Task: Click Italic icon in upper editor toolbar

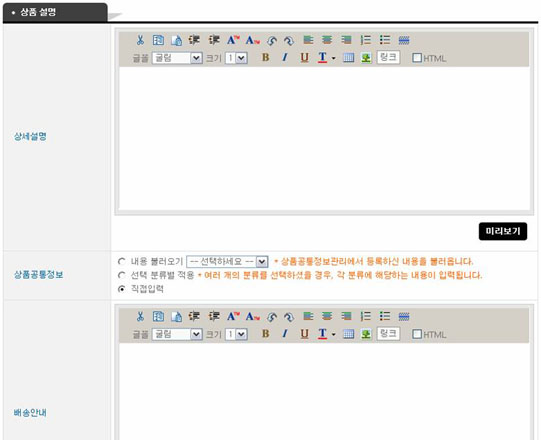Action: (x=285, y=57)
